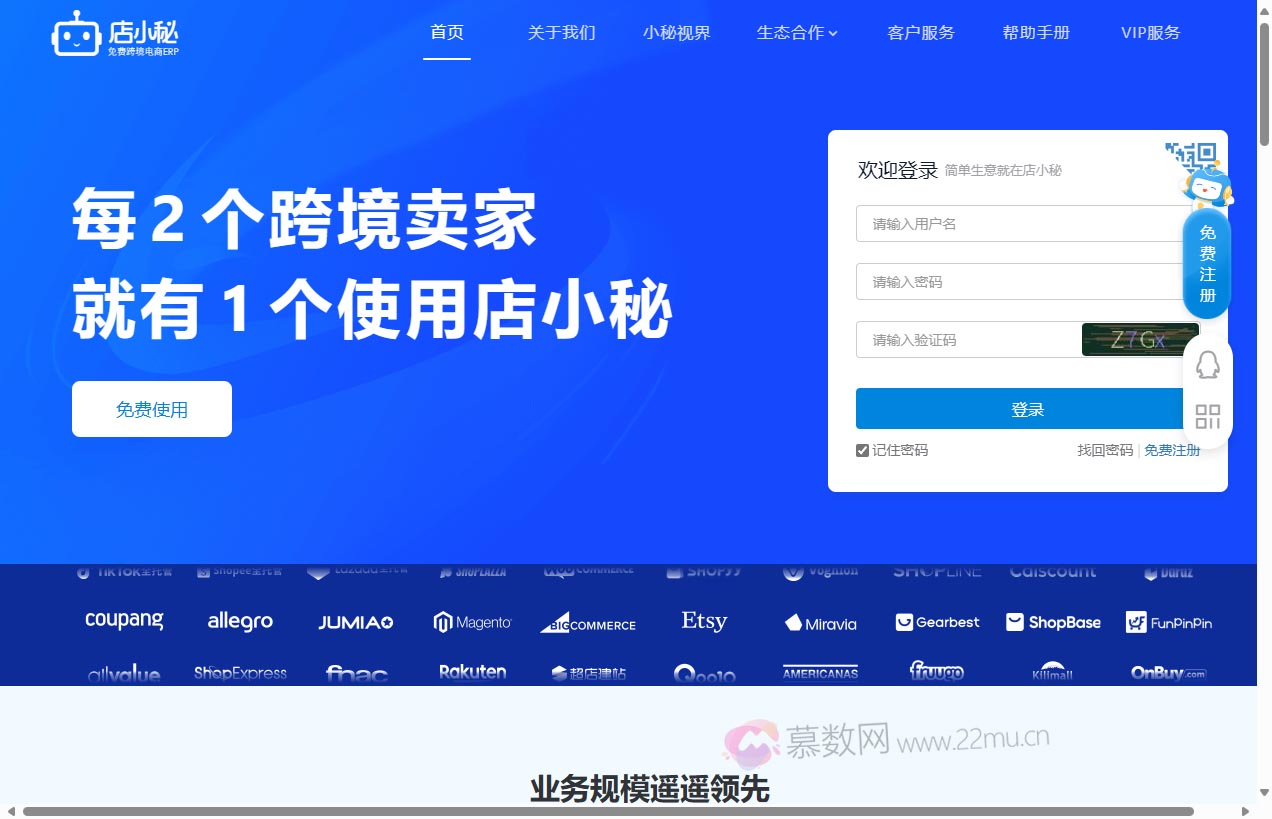Screen dimensions: 1272x819
Task: Open the 帮助手册 menu item
Action: (1035, 32)
